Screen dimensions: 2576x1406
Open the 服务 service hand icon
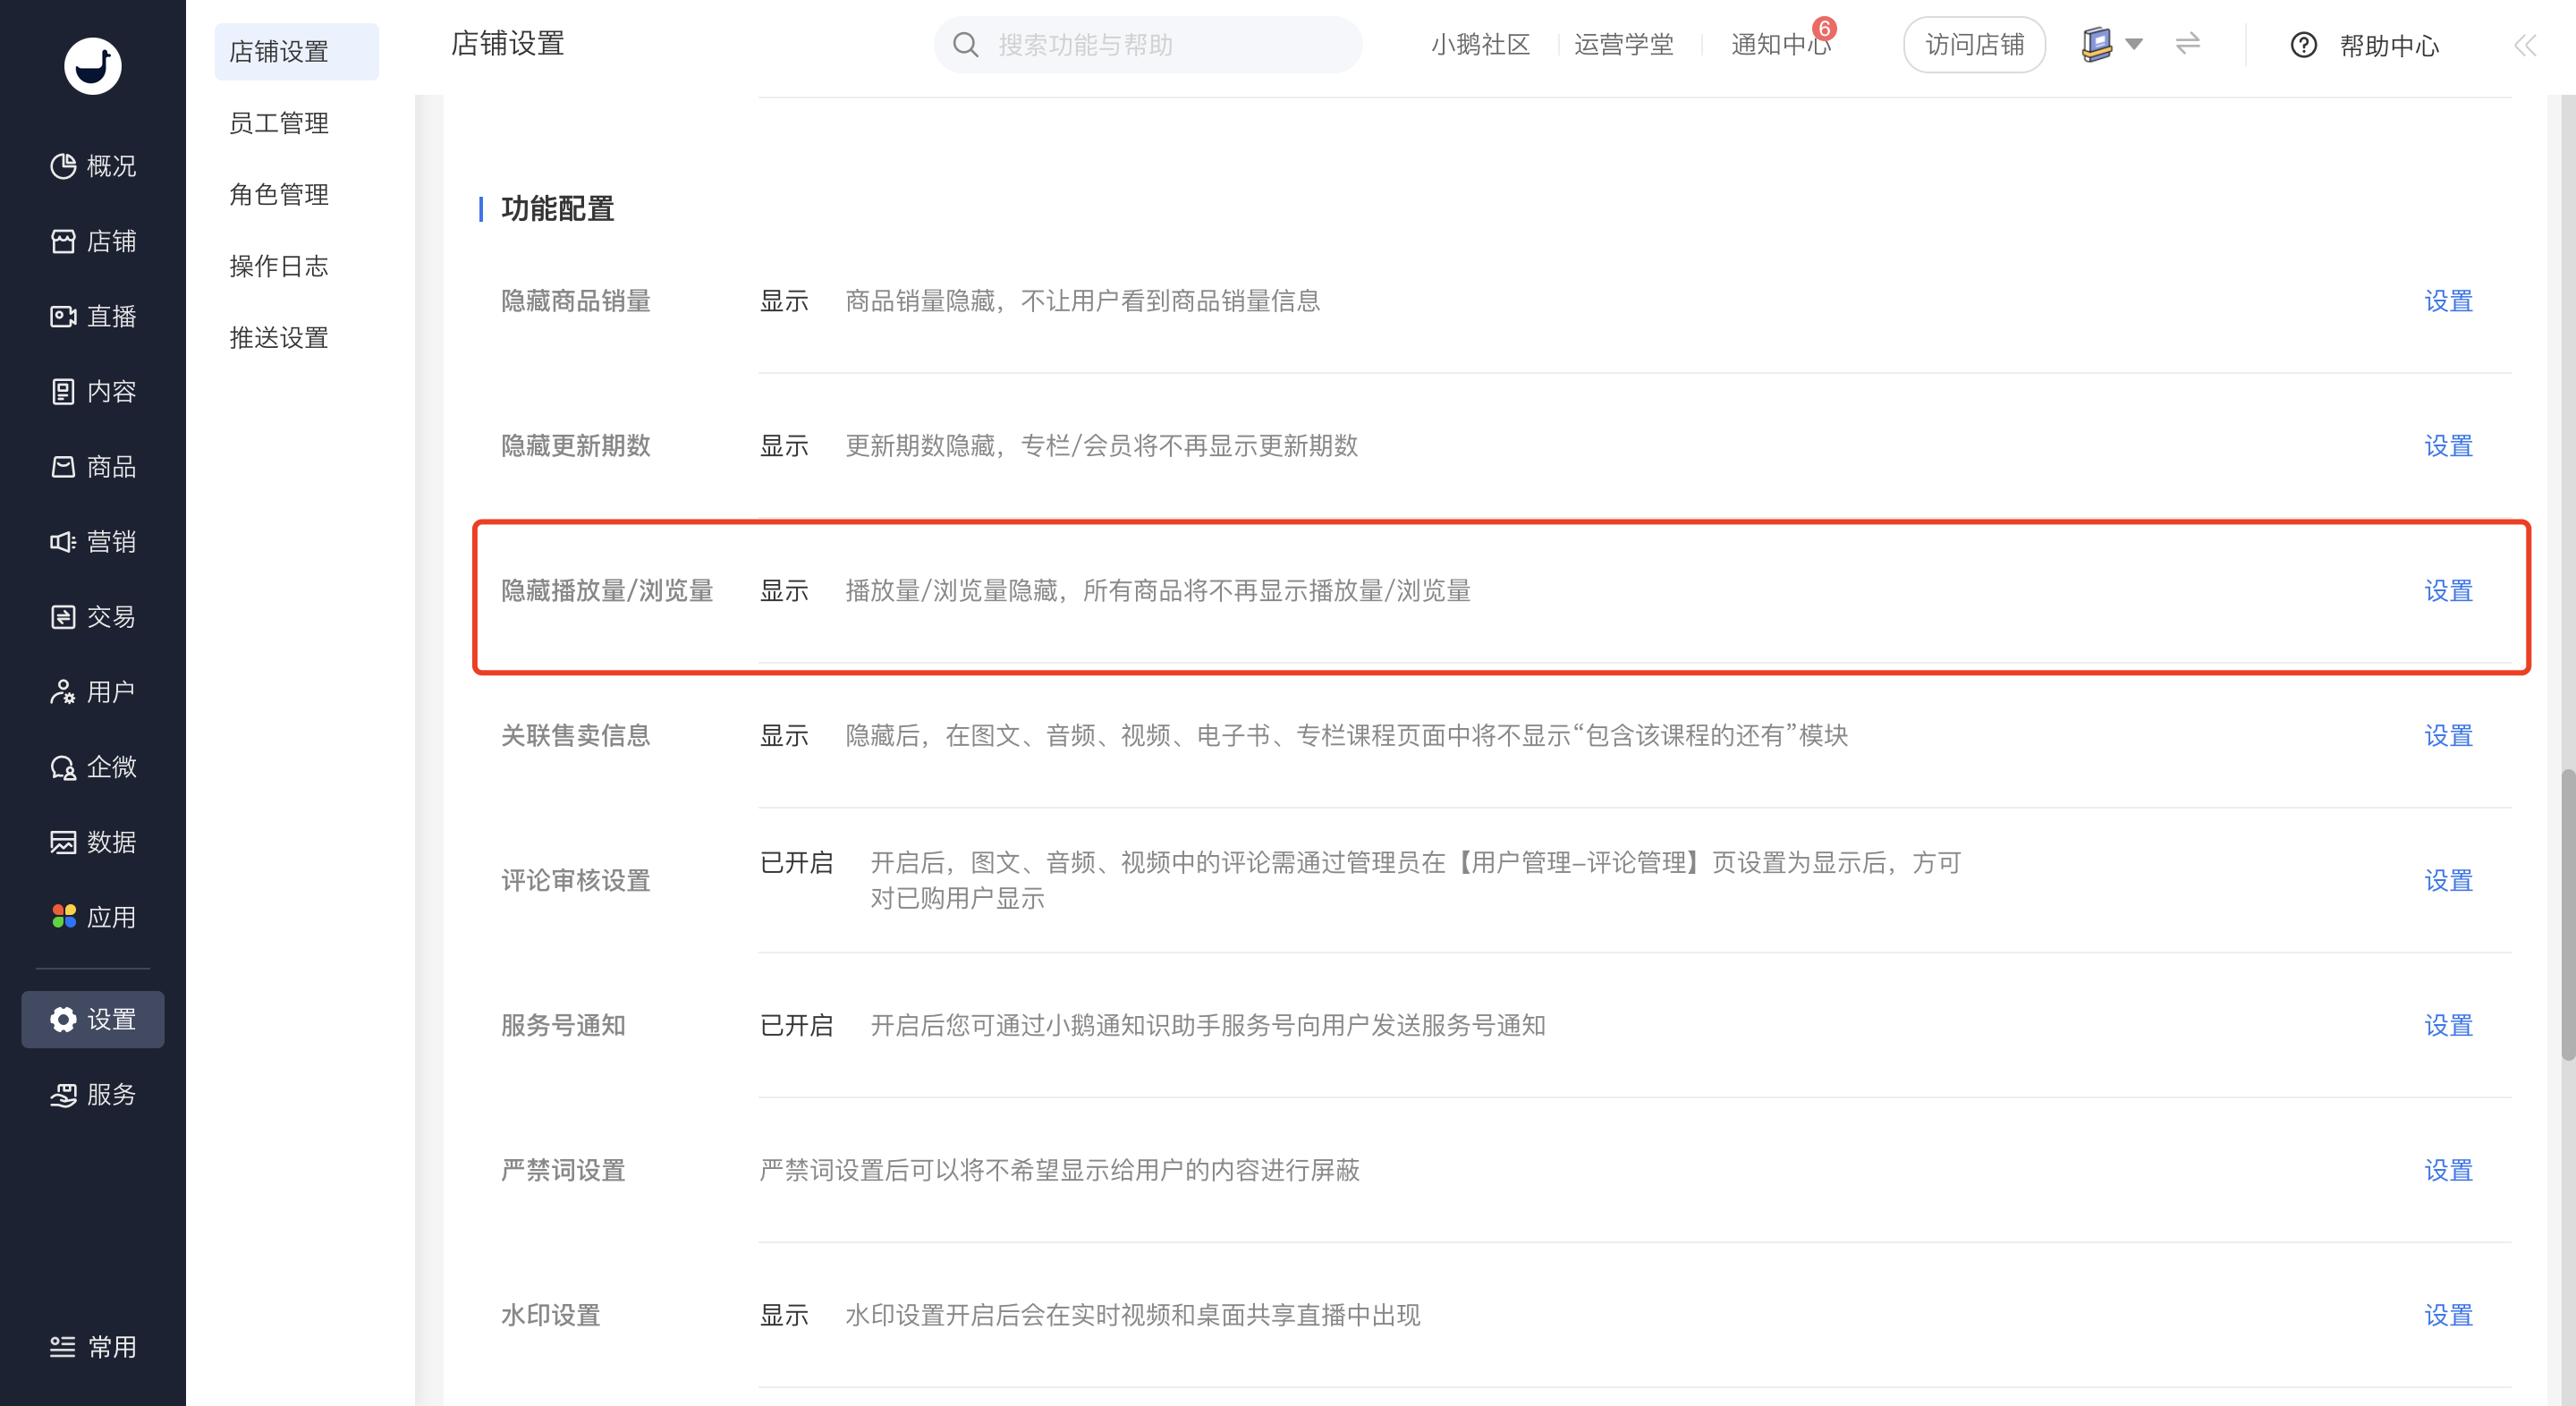[63, 1095]
